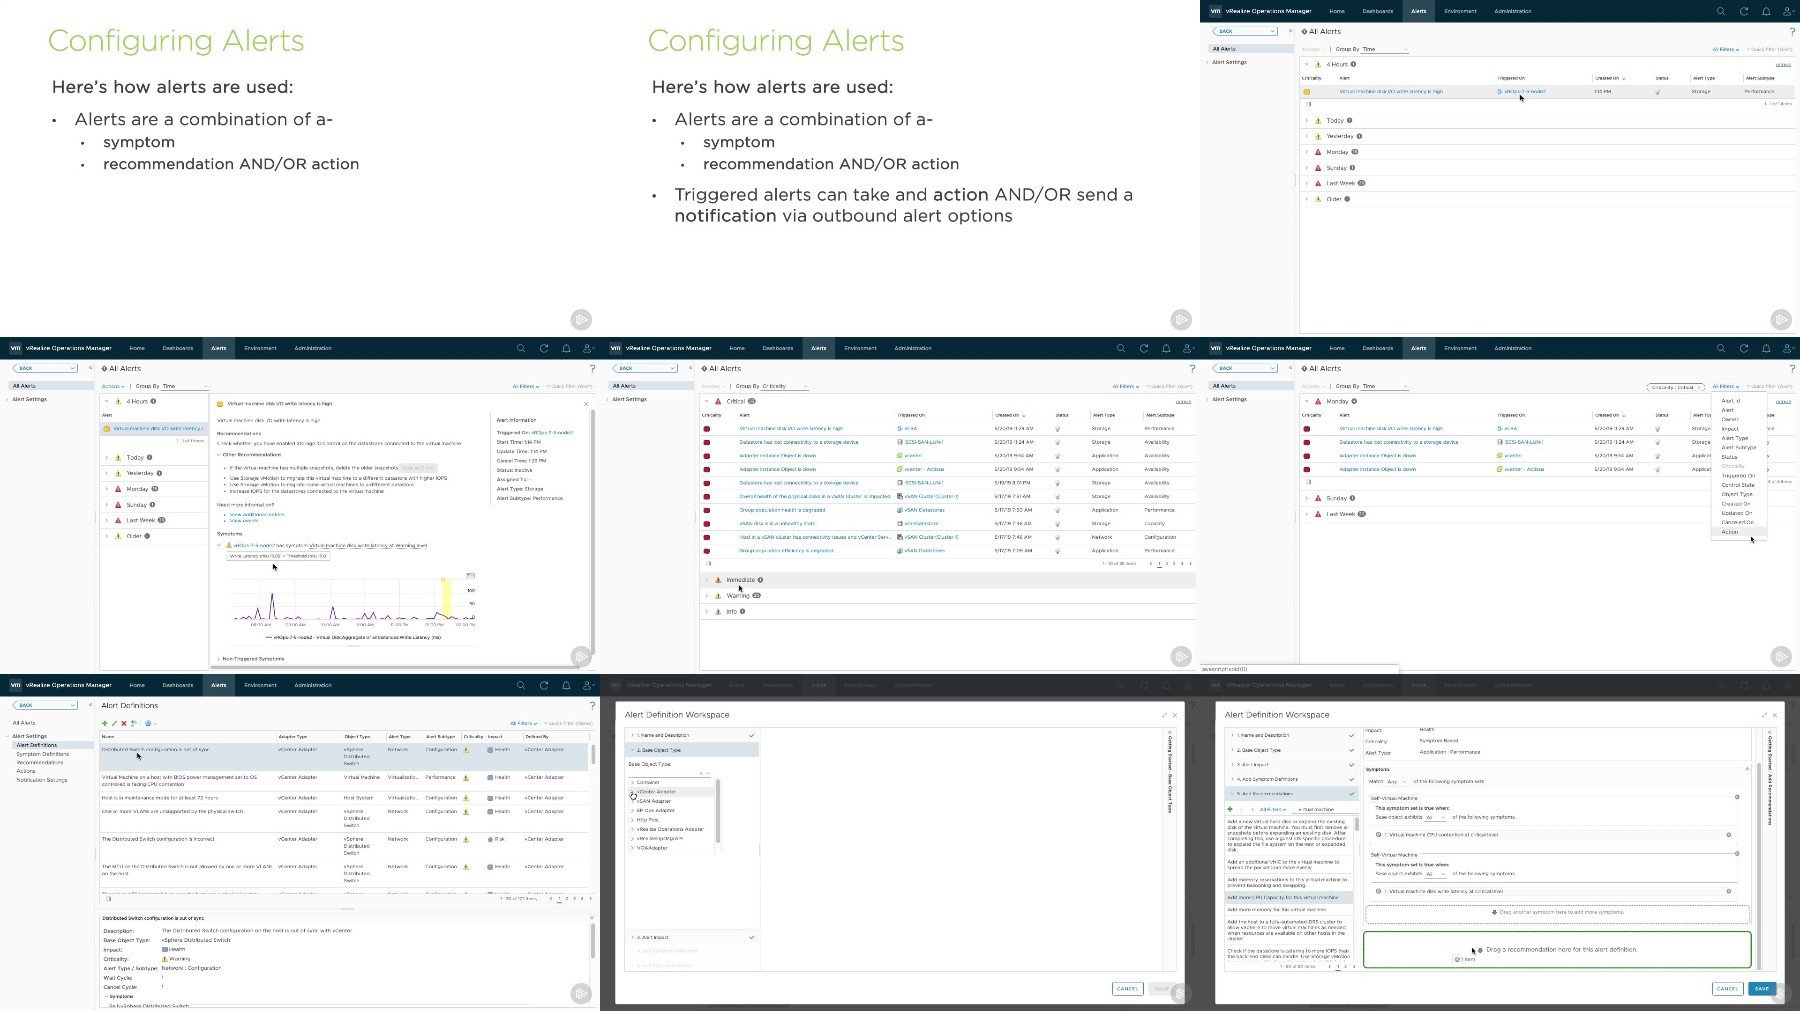This screenshot has width=1800, height=1011.
Task: Open the Environment tab in the top-right thumbnail
Action: click(x=1460, y=11)
